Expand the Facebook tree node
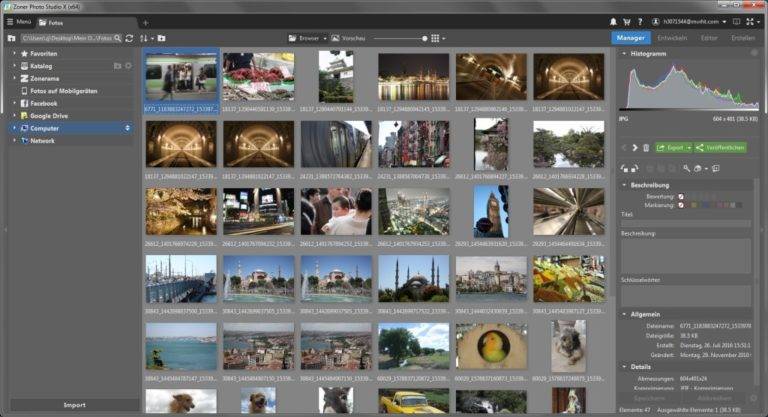Image resolution: width=768 pixels, height=417 pixels. (x=14, y=103)
